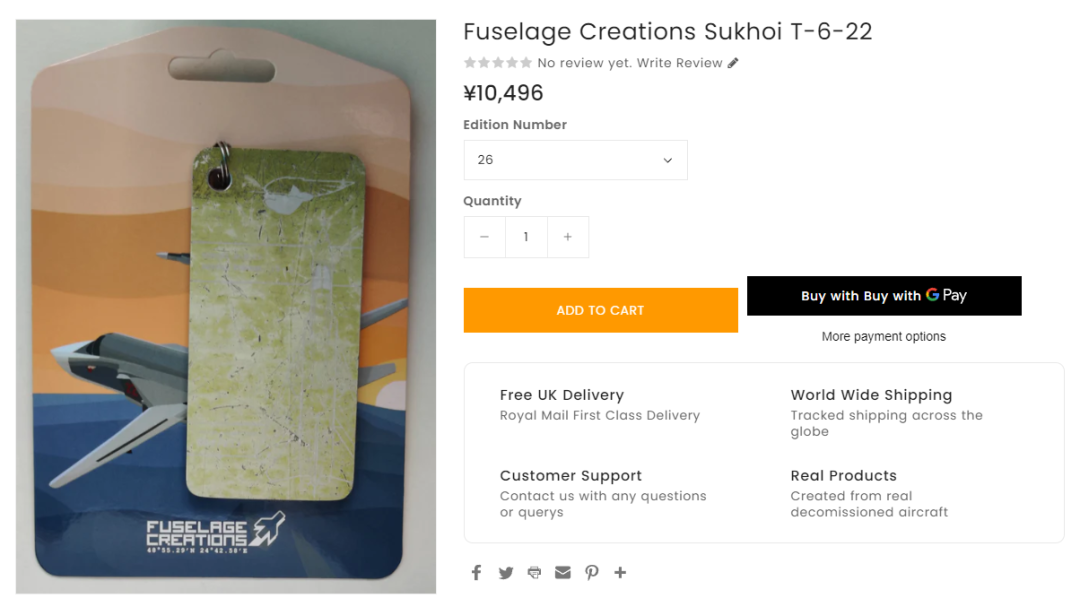Decrease quantity with minus button
This screenshot has width=1080, height=607.
(484, 237)
